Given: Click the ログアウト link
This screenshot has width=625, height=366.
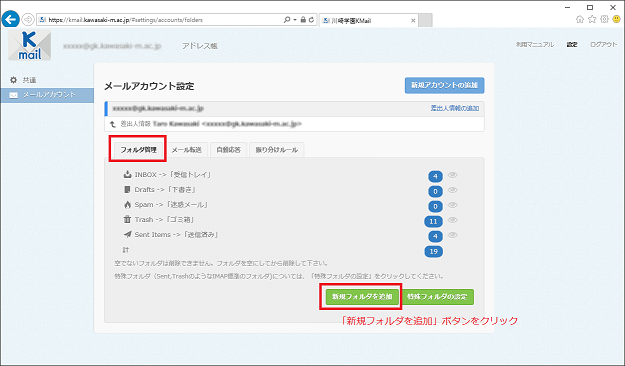Looking at the screenshot, I should (x=603, y=45).
